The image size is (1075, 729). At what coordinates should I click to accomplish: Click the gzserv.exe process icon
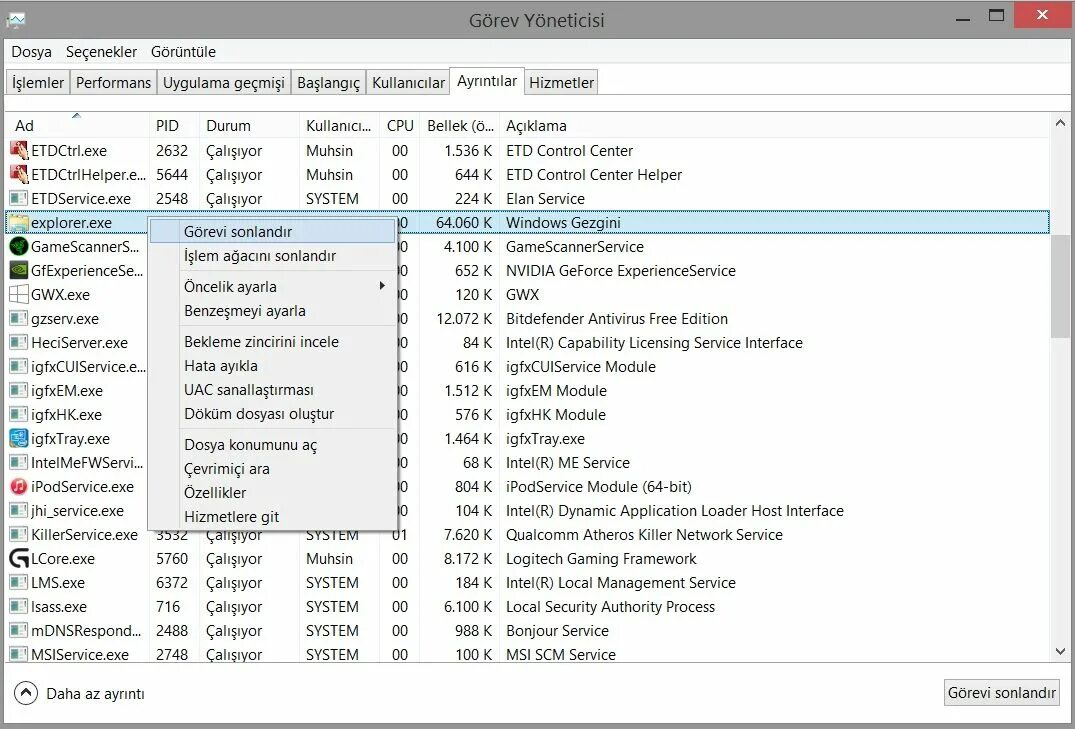[19, 318]
